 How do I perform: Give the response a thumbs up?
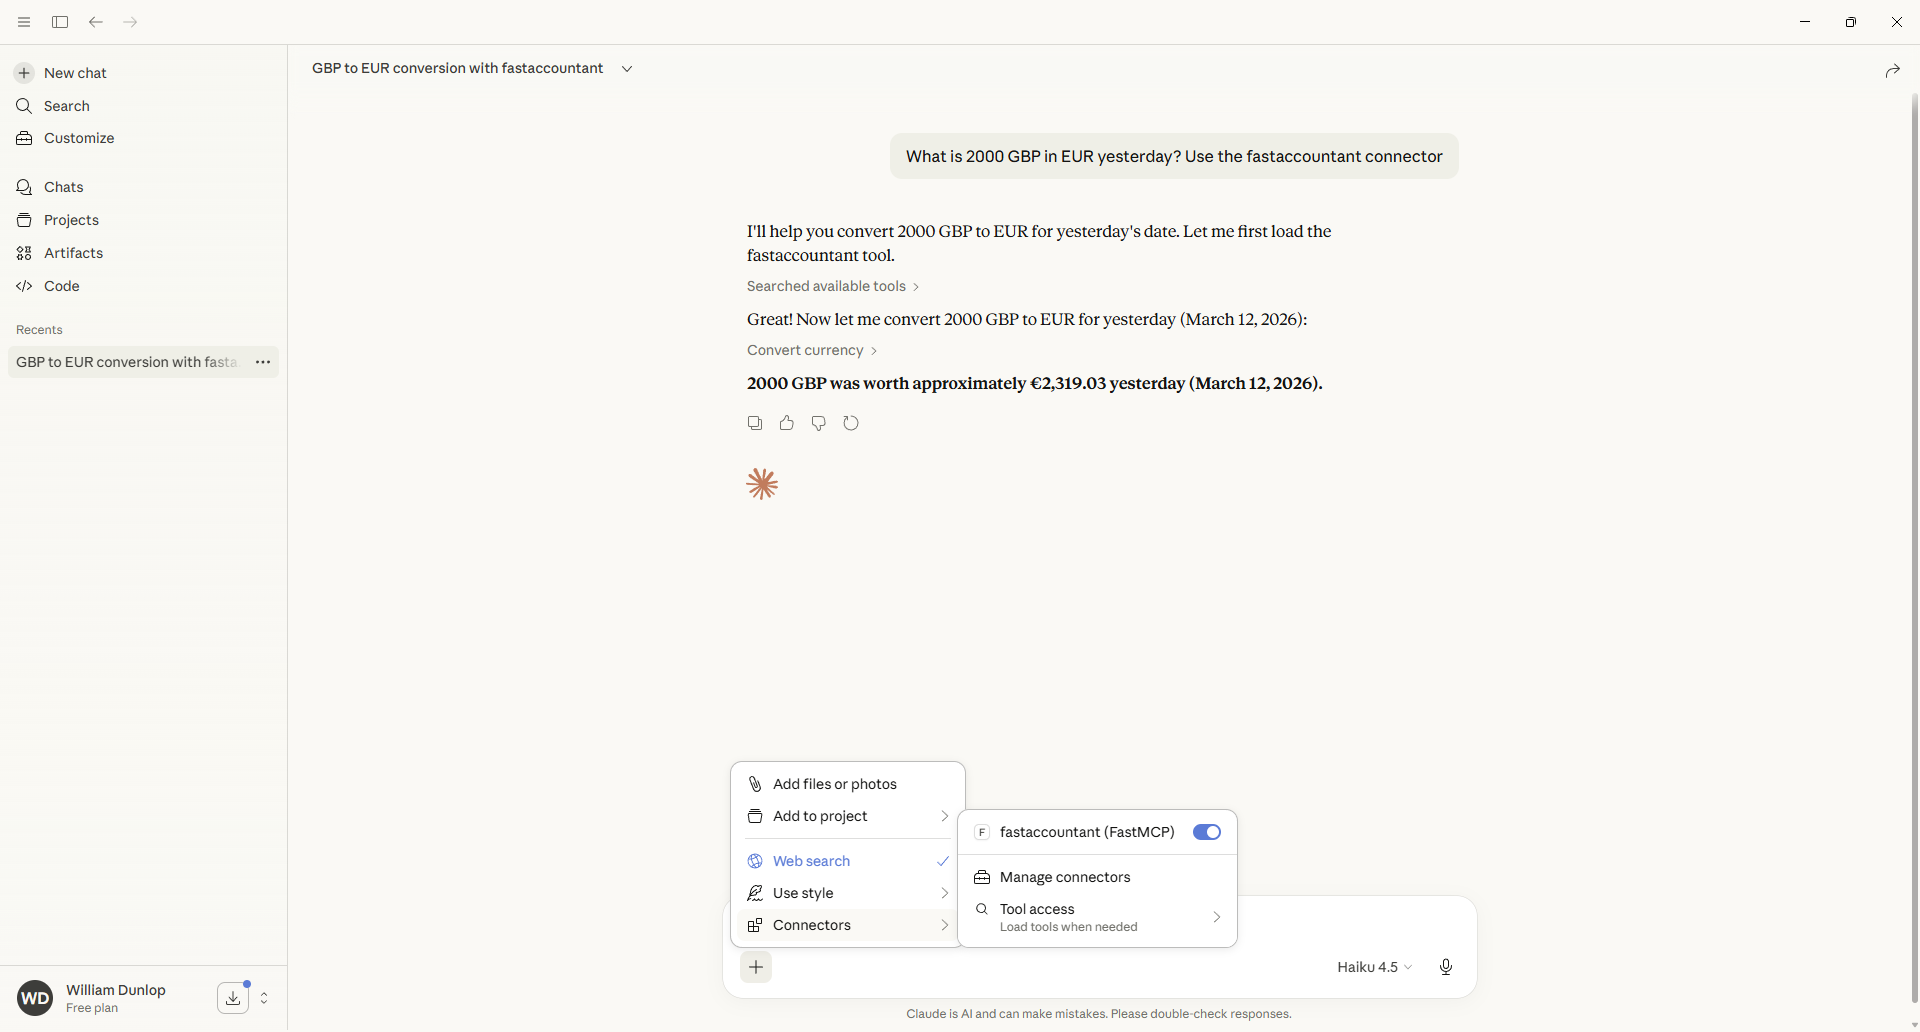point(787,423)
